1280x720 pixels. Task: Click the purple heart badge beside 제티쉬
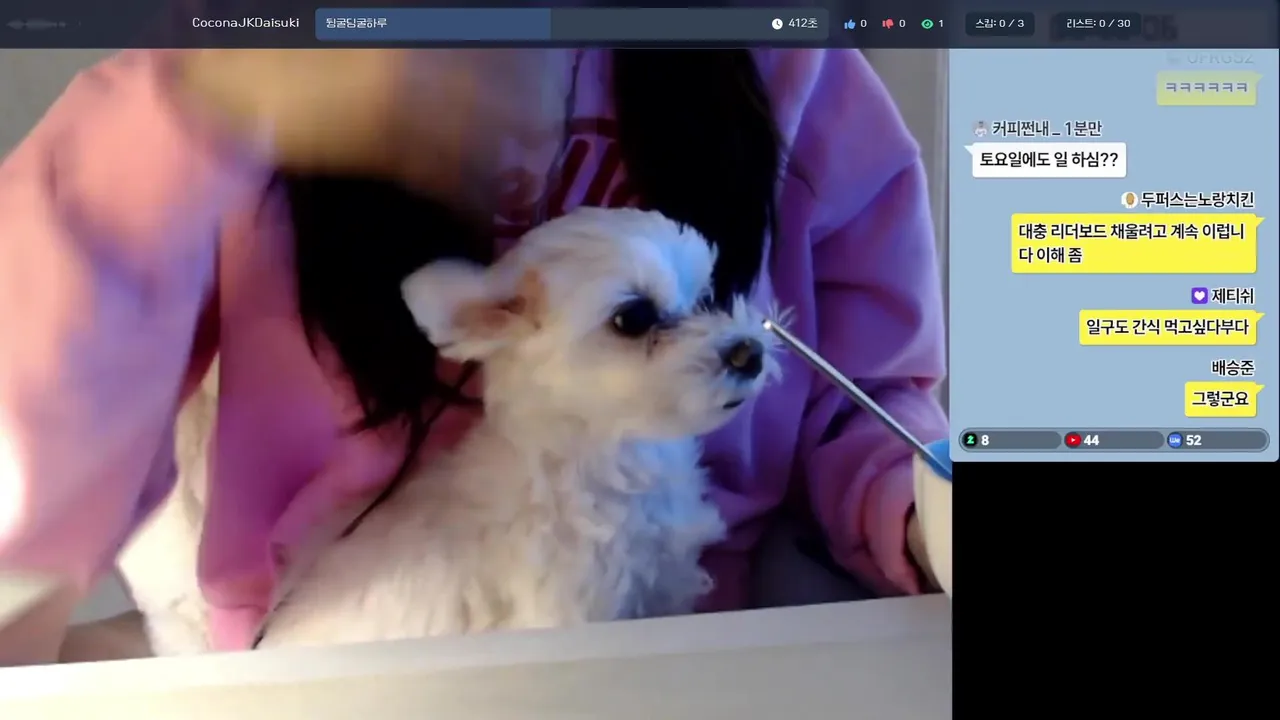1199,296
